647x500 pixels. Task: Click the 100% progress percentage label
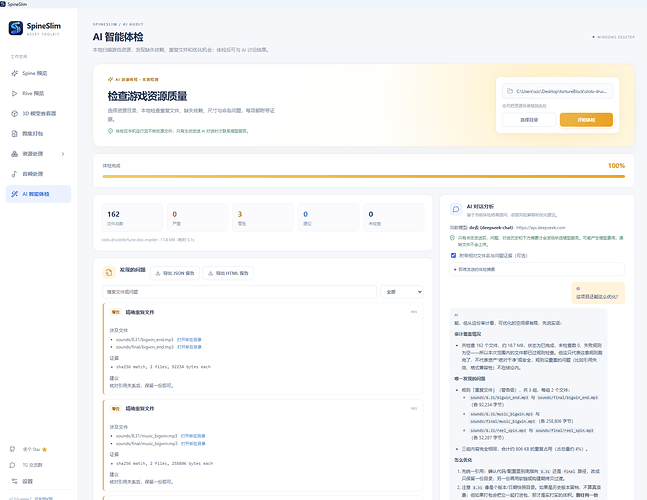point(616,165)
